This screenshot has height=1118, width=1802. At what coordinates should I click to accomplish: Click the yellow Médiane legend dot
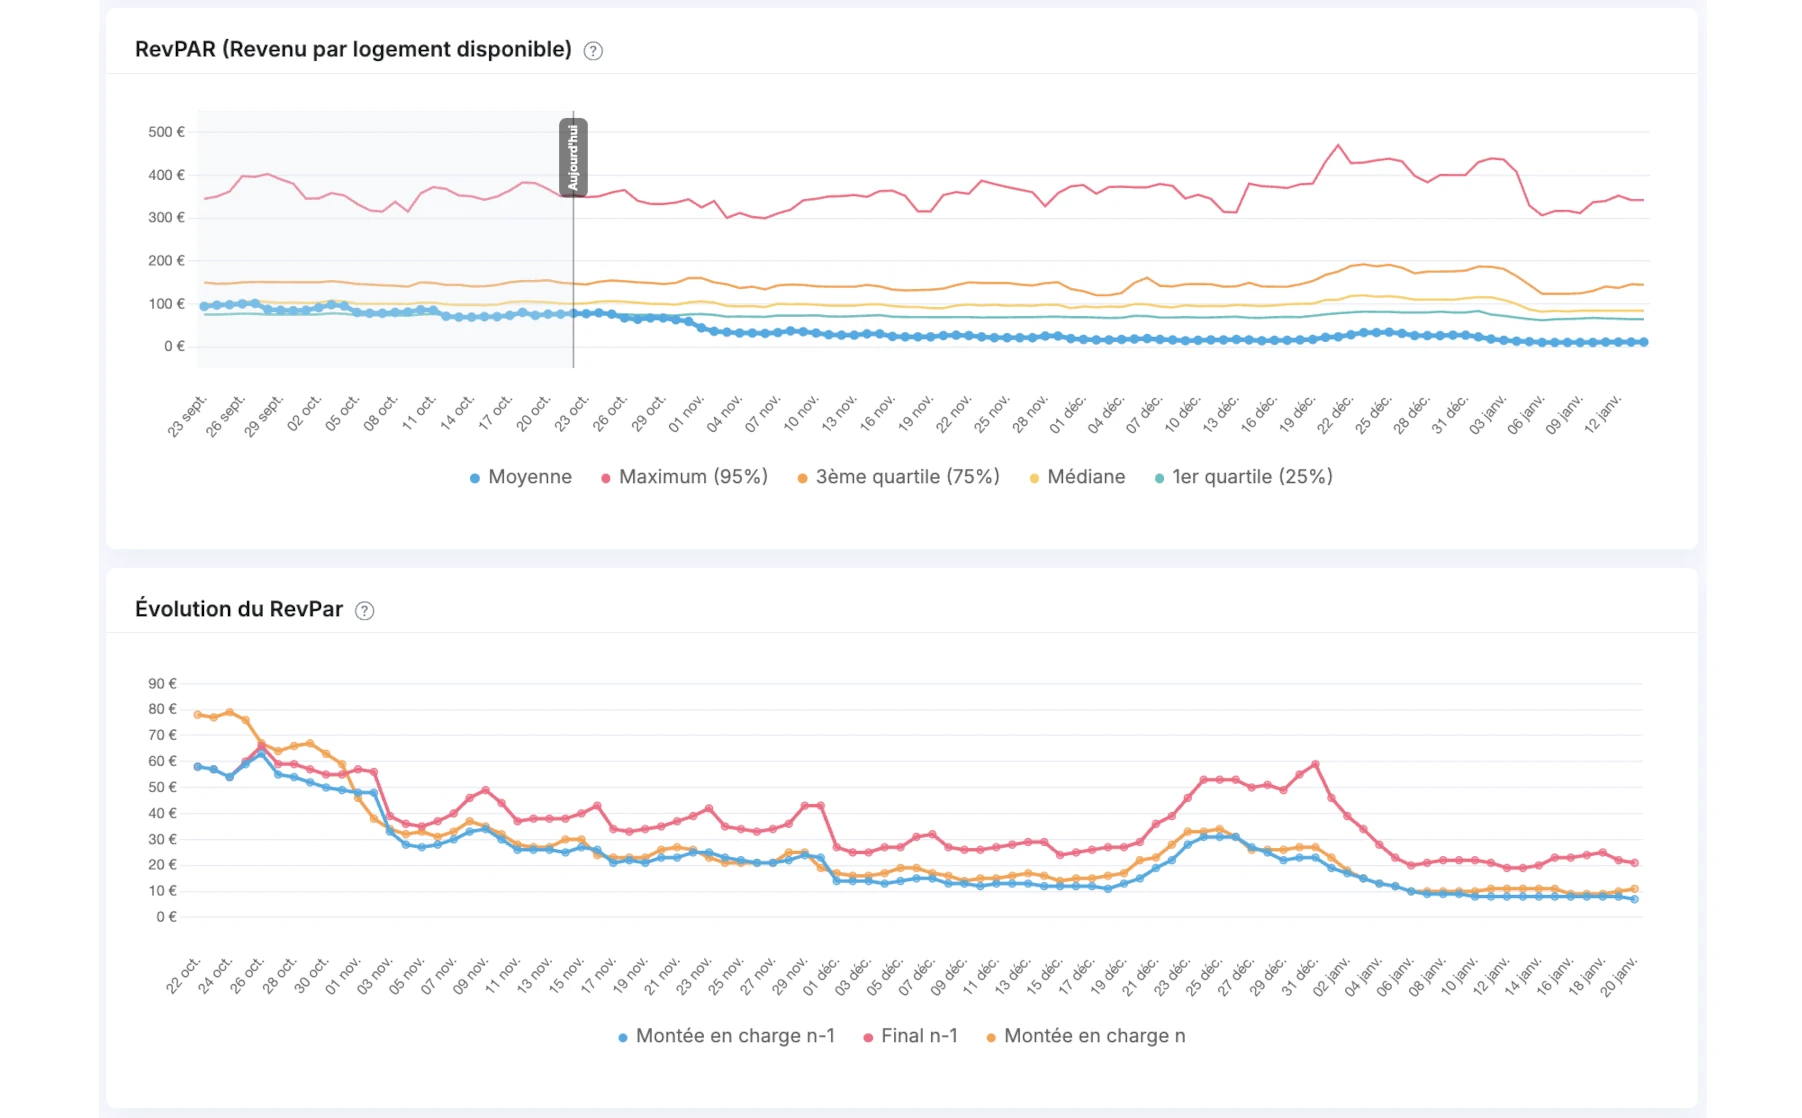(1034, 479)
